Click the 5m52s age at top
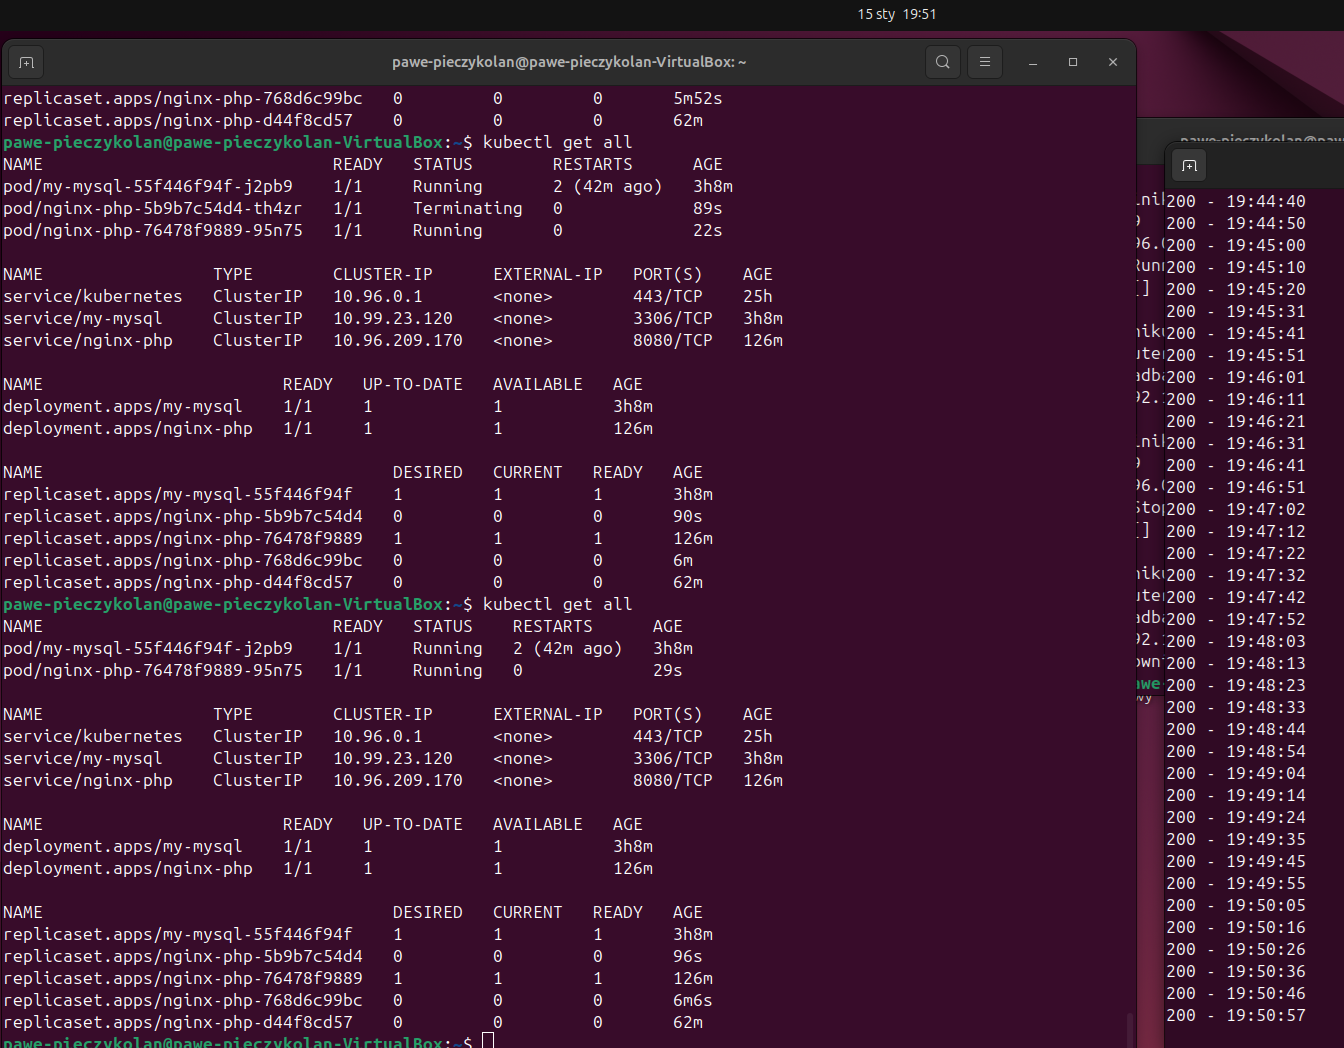1344x1048 pixels. click(698, 98)
